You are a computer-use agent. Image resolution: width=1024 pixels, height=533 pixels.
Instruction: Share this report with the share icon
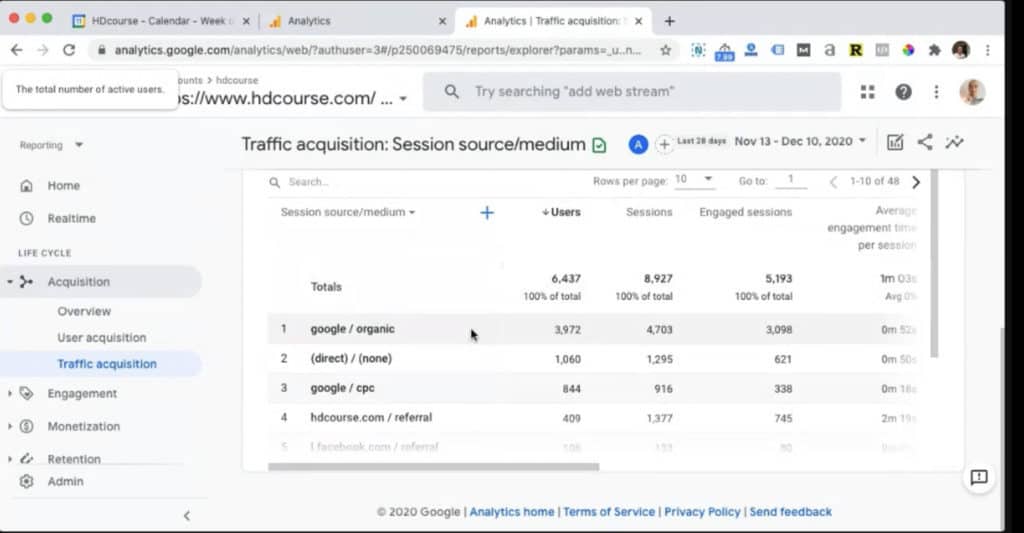(x=925, y=142)
